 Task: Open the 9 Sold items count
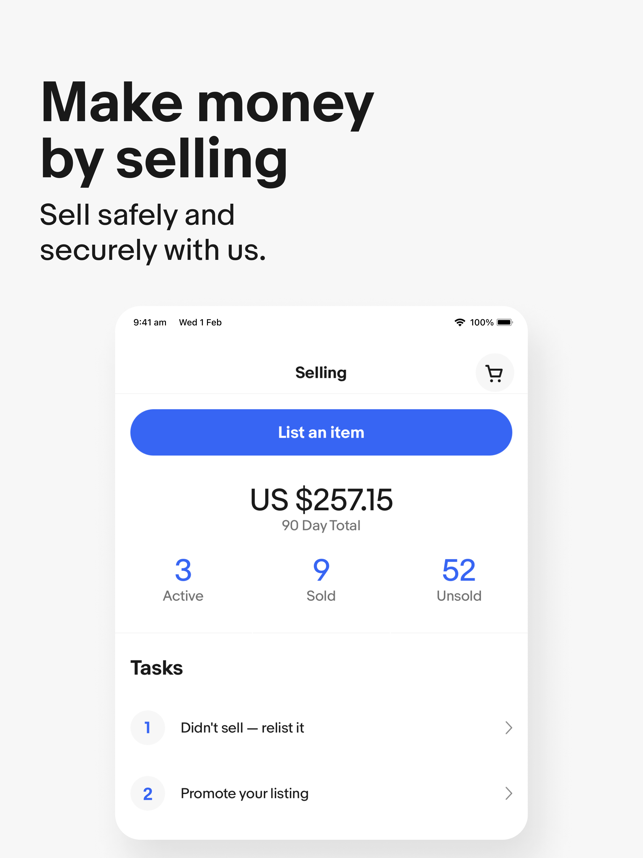click(x=321, y=579)
